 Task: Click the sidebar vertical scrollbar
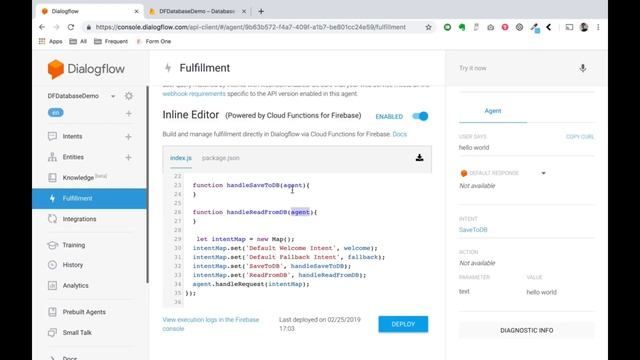(147, 184)
